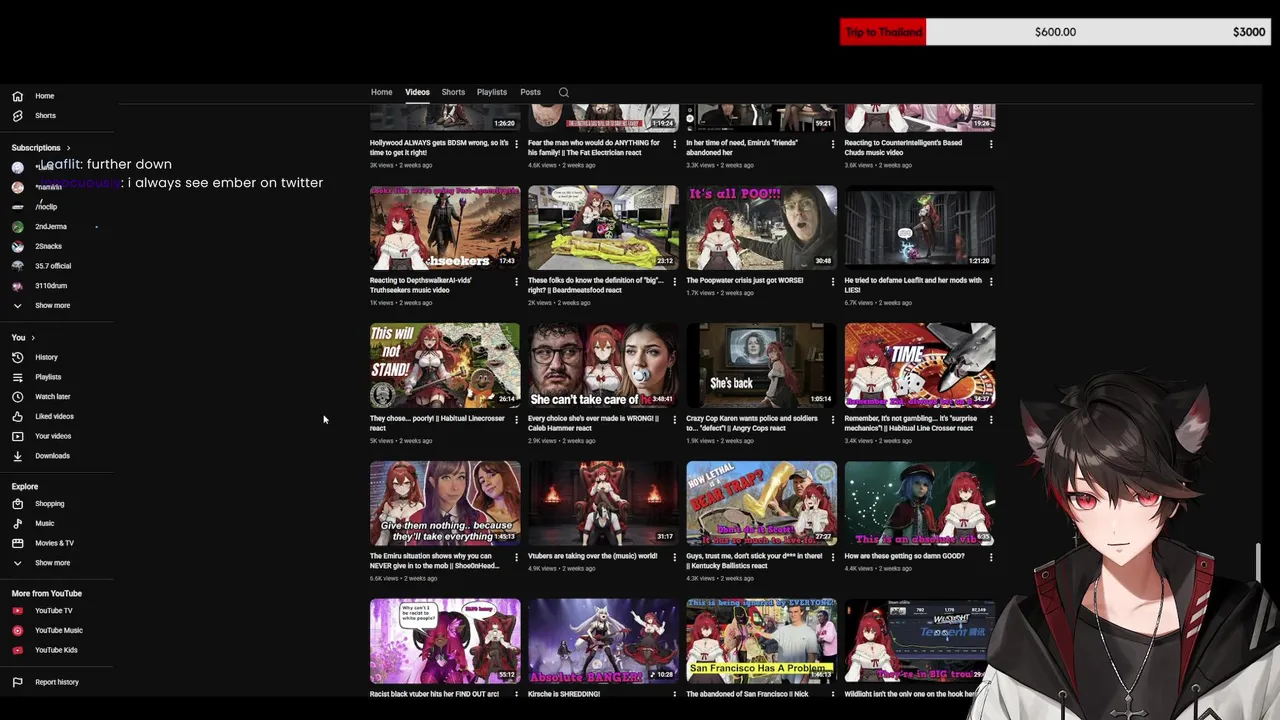
Task: Open the YouTube Music red icon
Action: tap(17, 630)
